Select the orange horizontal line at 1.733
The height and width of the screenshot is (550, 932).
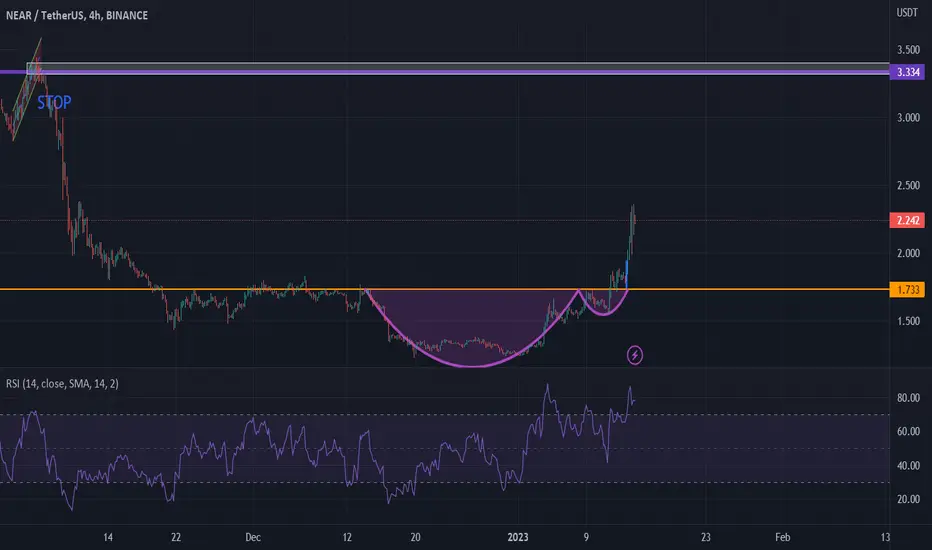(445, 290)
